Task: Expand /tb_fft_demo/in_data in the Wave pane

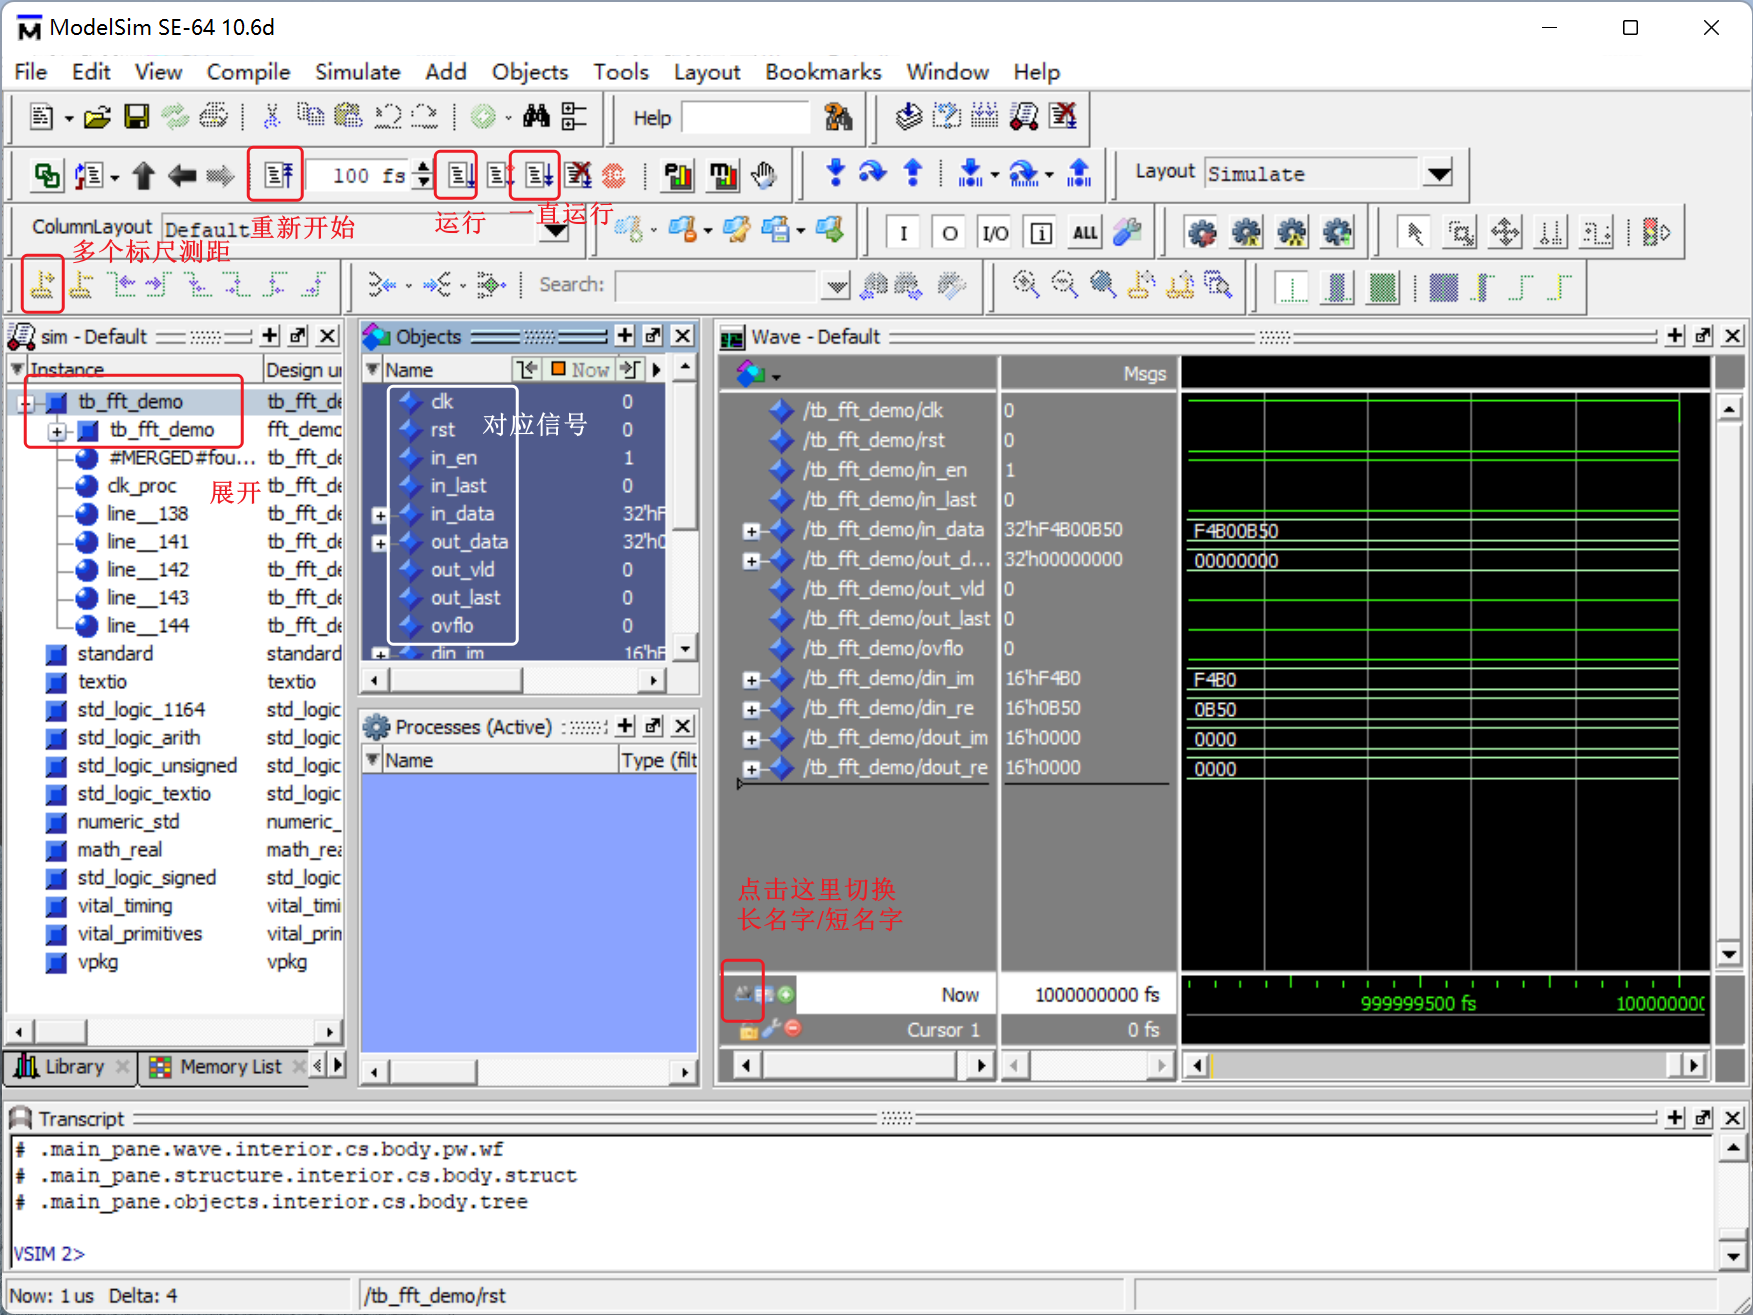Action: (x=751, y=531)
